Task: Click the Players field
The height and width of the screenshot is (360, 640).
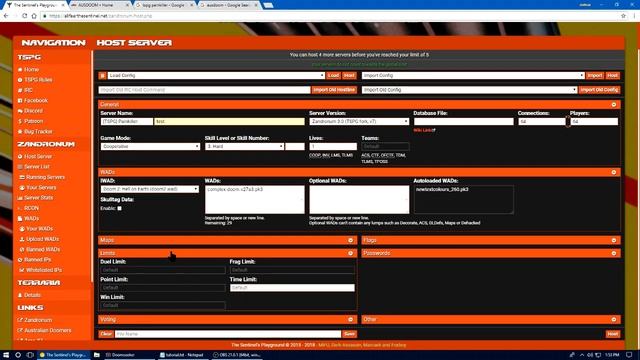Action: pyautogui.click(x=594, y=122)
